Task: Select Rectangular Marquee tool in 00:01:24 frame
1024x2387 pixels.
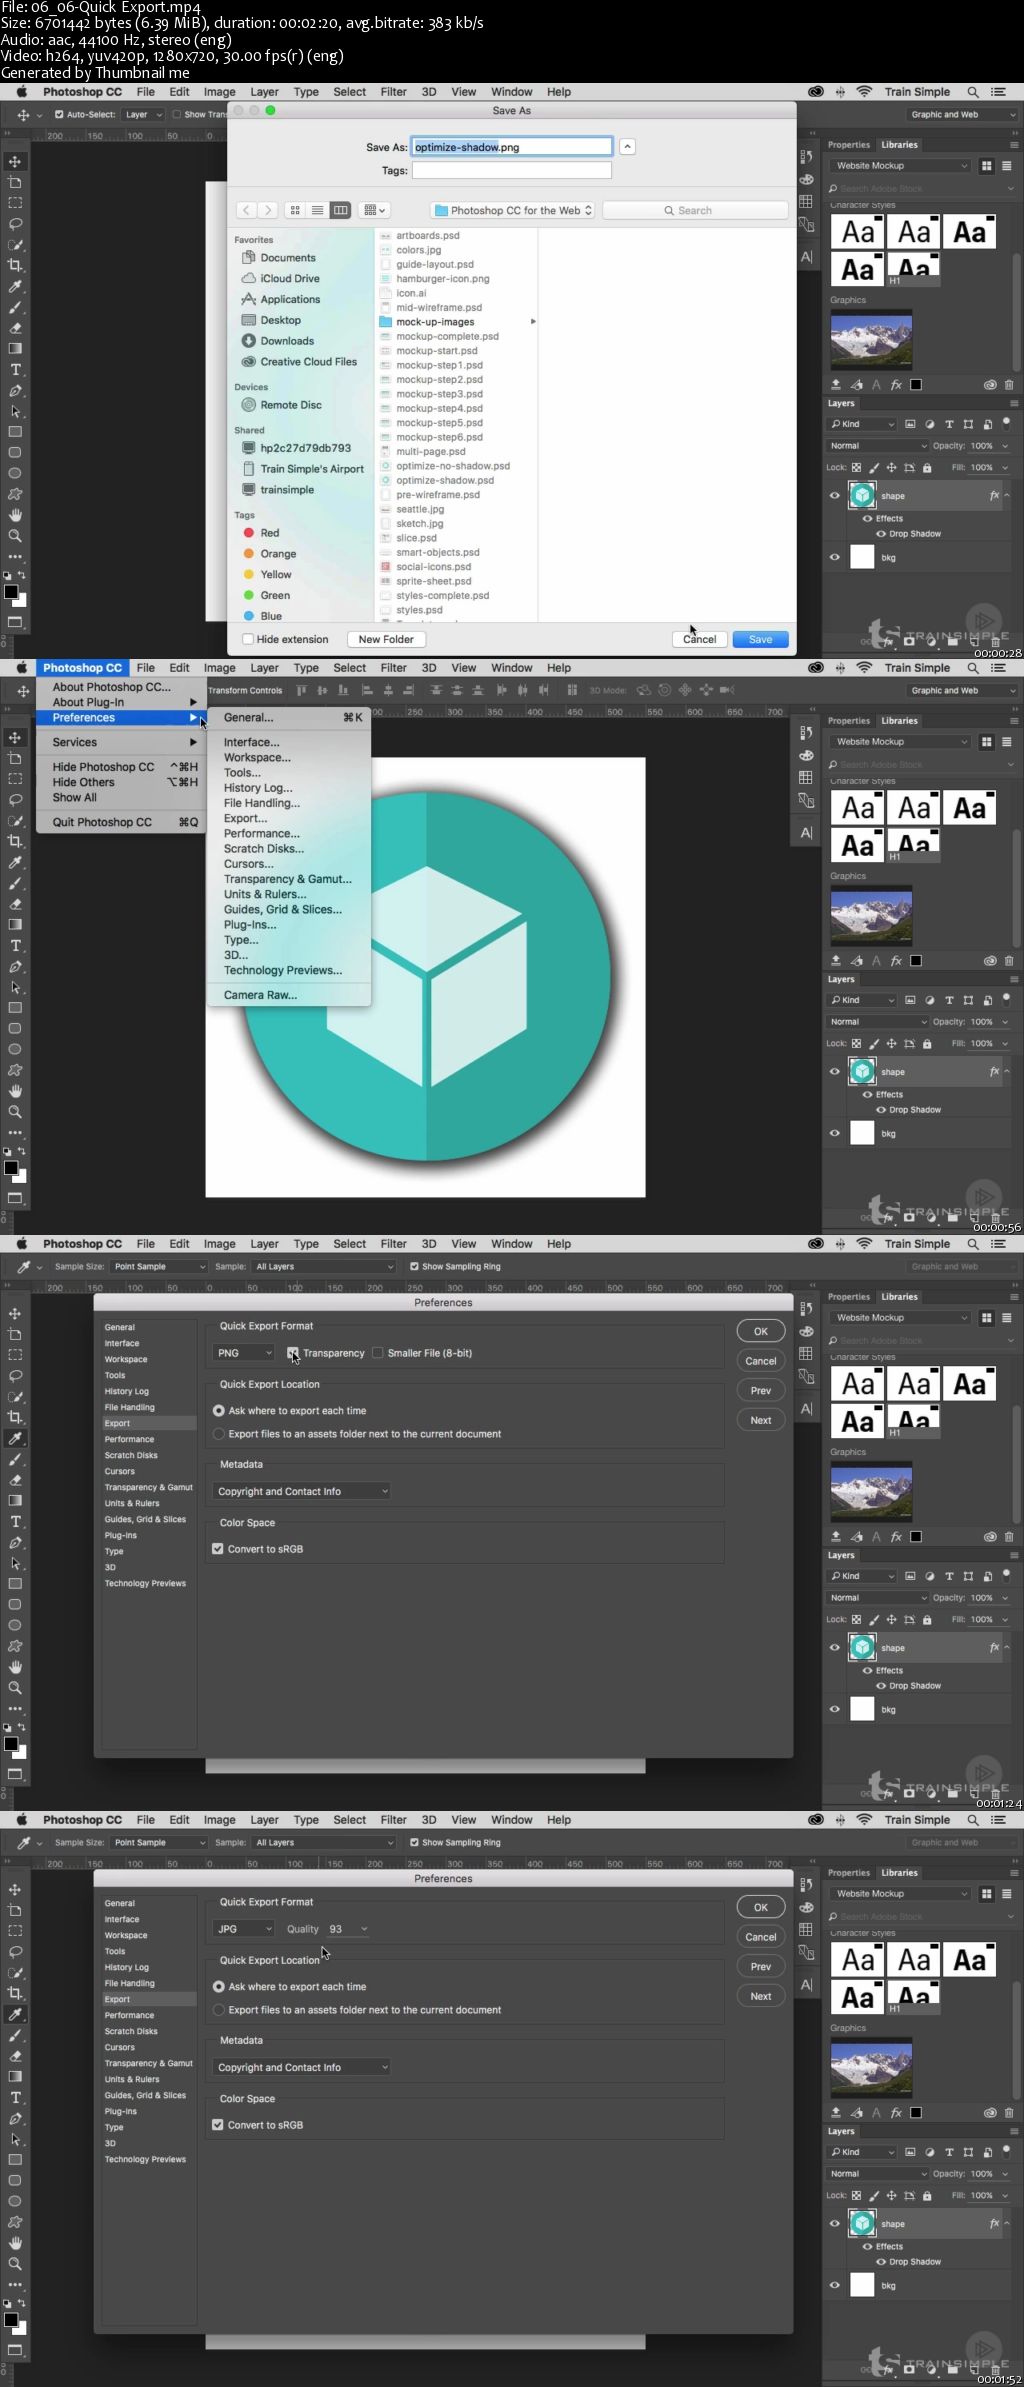Action: pos(15,1354)
